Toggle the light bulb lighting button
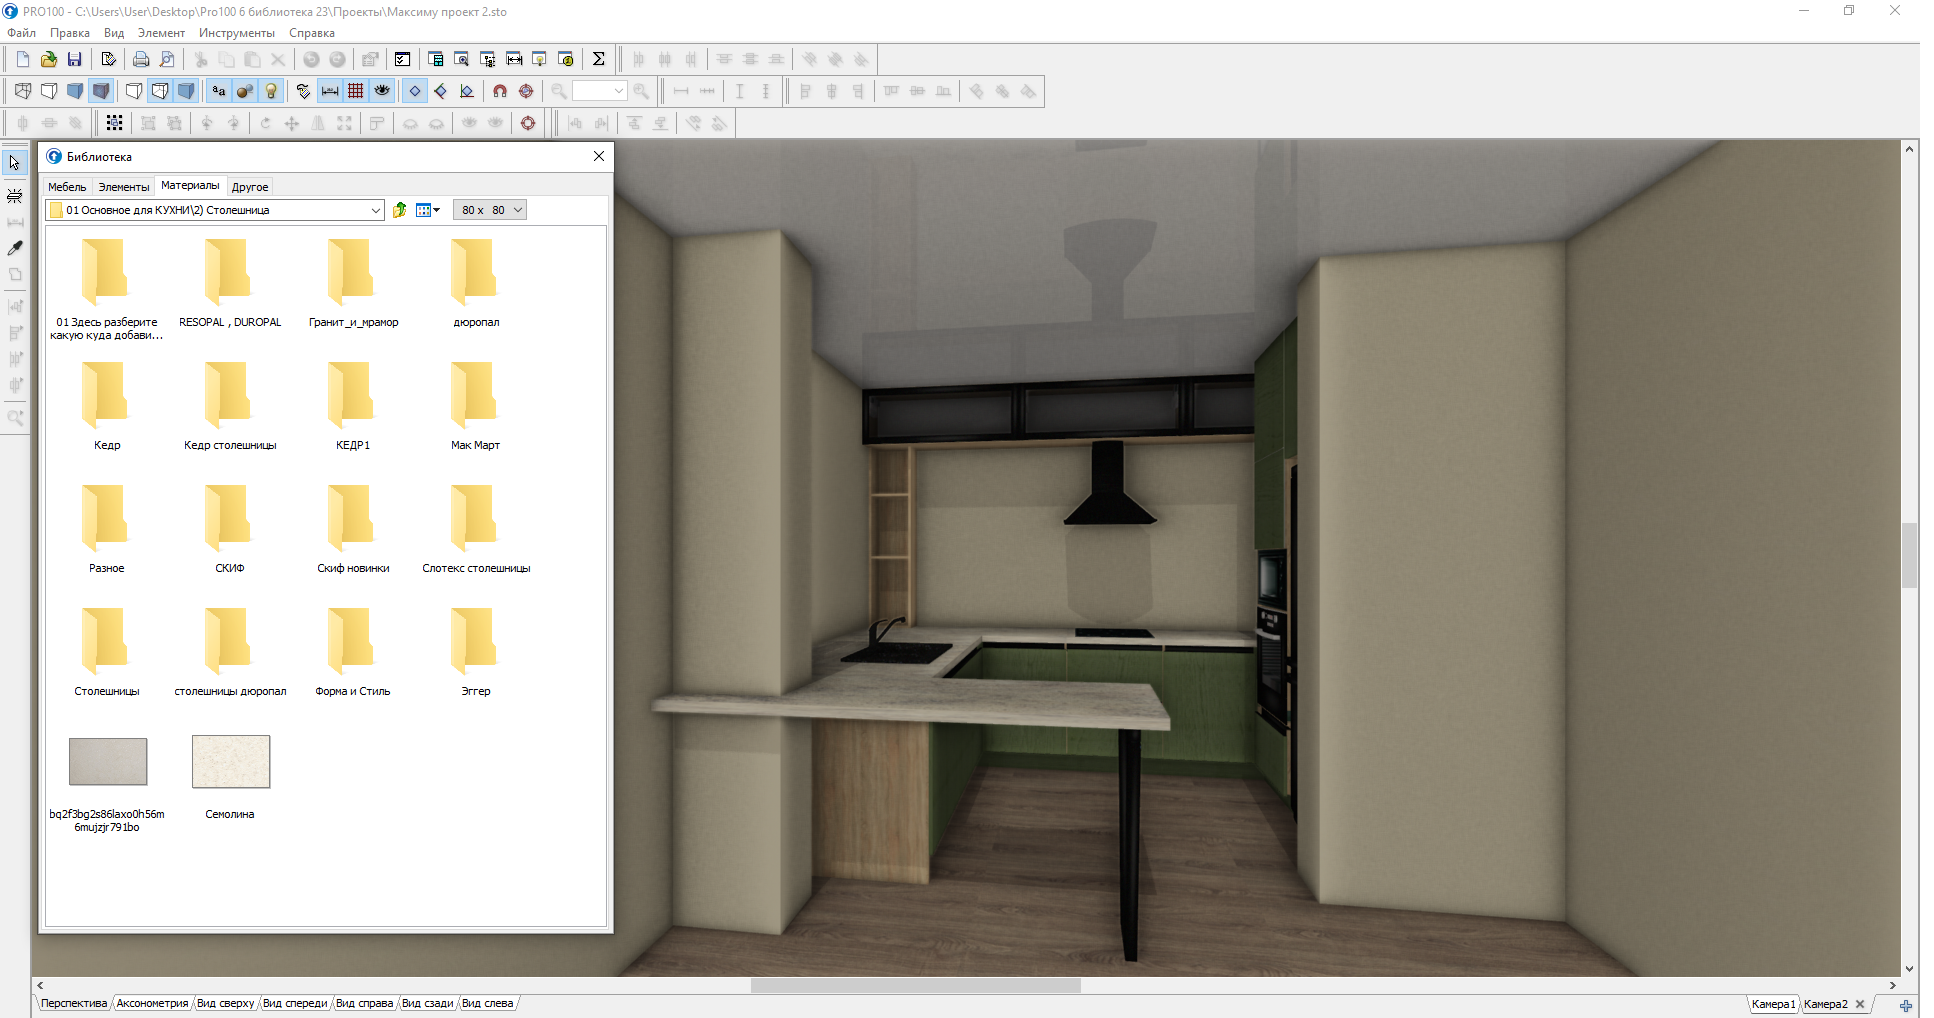Screen dimensions: 1934x1018 pyautogui.click(x=271, y=91)
